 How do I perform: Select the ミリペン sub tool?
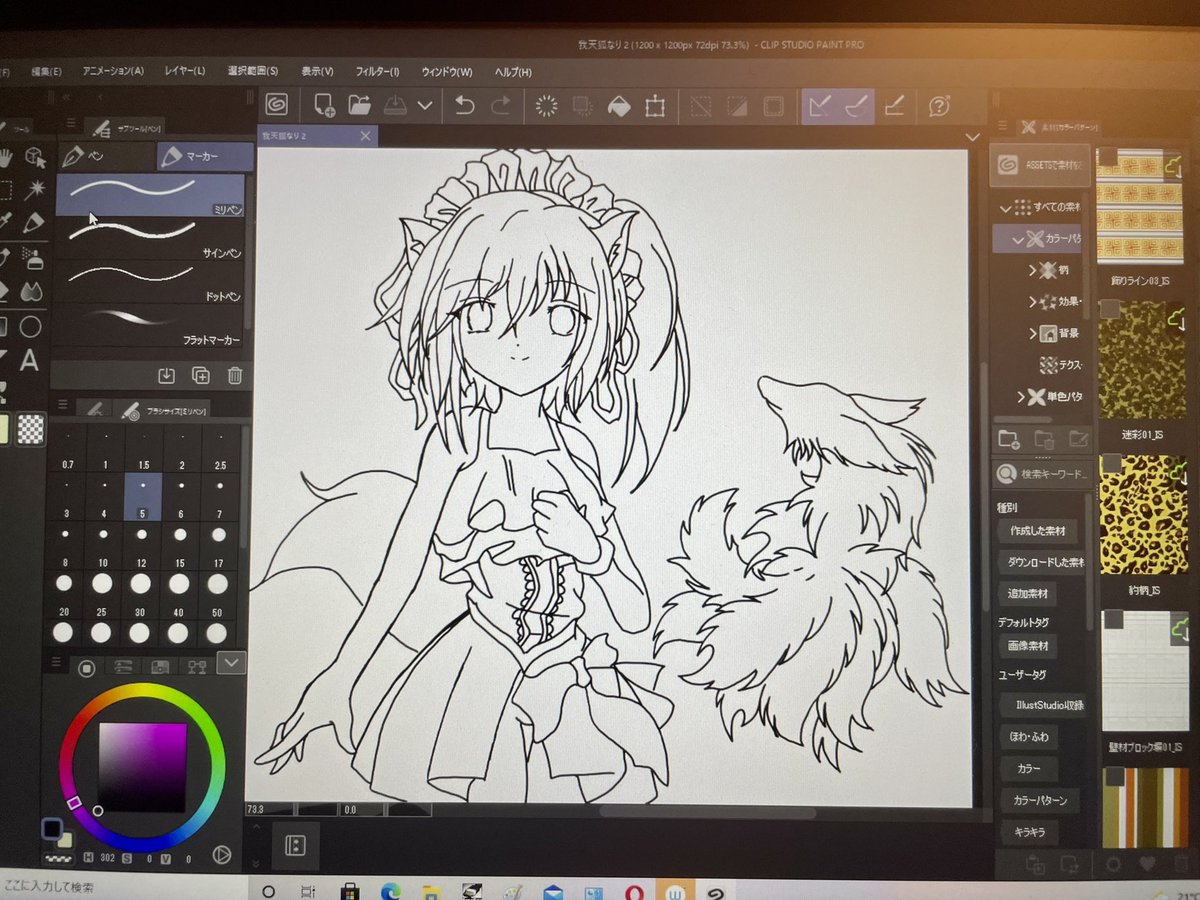(x=150, y=196)
